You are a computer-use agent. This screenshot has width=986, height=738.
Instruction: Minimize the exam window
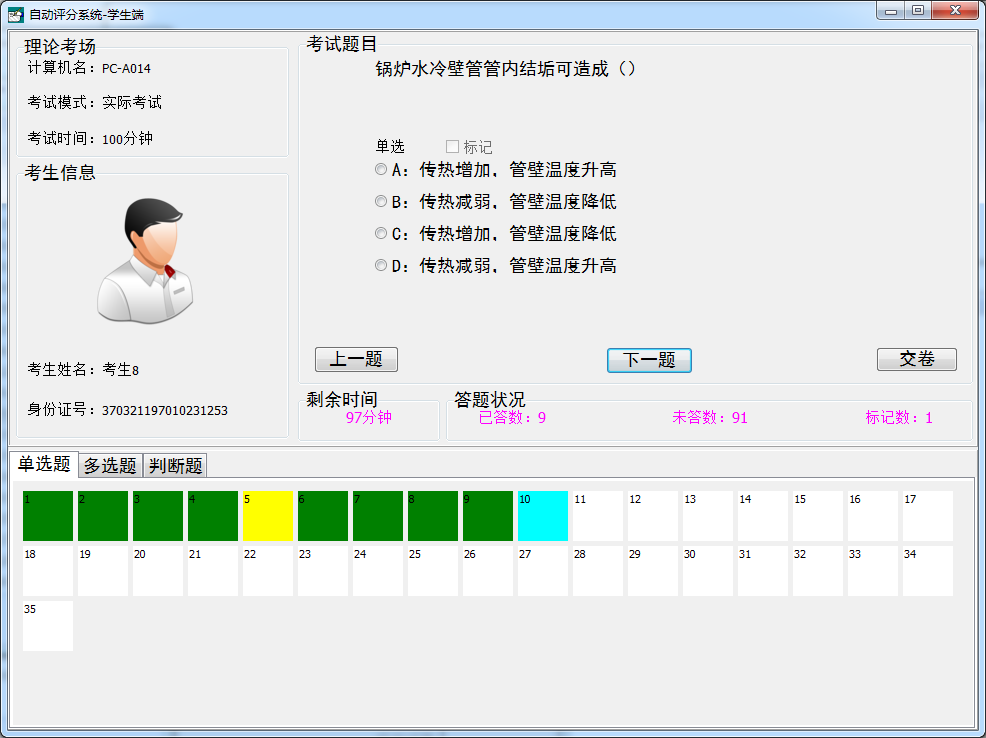click(890, 10)
